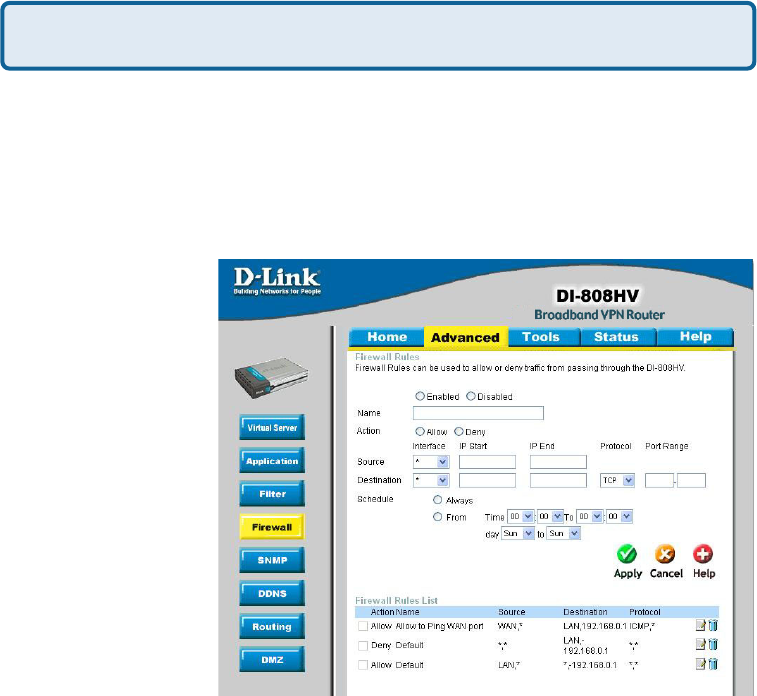Open the Source interface dropdown
The image size is (757, 696).
point(431,462)
